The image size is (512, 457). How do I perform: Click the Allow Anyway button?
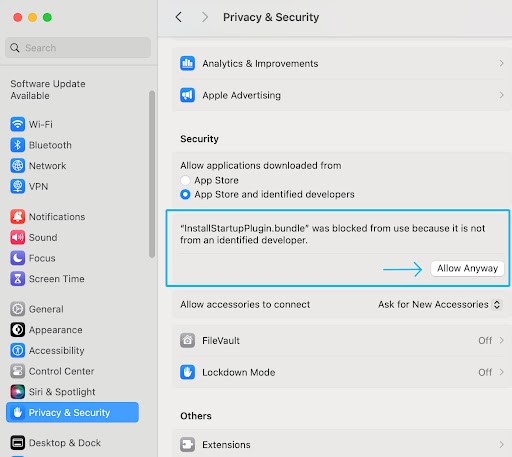(467, 268)
